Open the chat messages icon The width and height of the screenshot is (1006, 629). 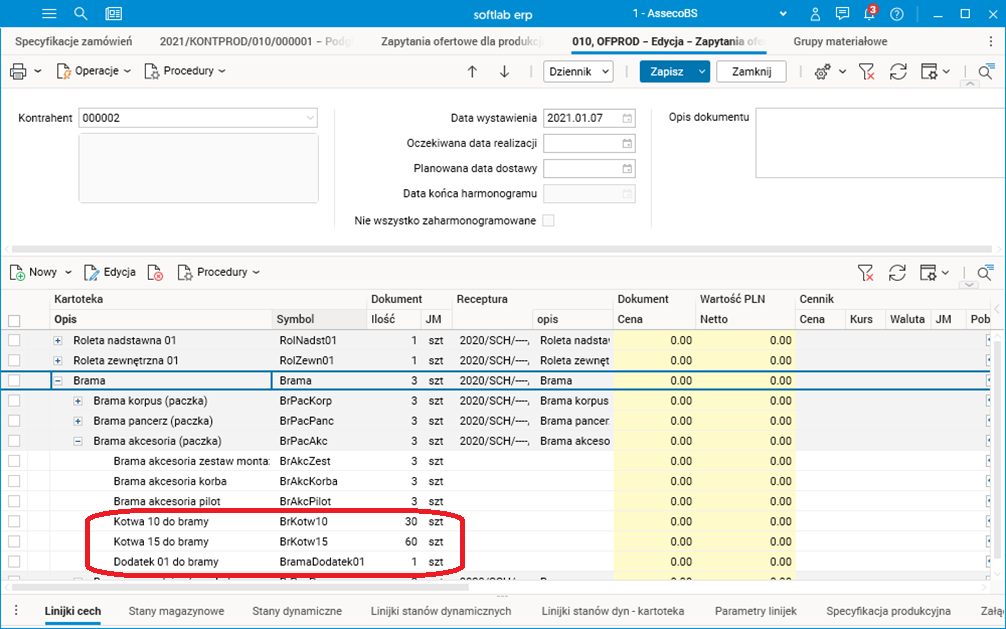(842, 13)
